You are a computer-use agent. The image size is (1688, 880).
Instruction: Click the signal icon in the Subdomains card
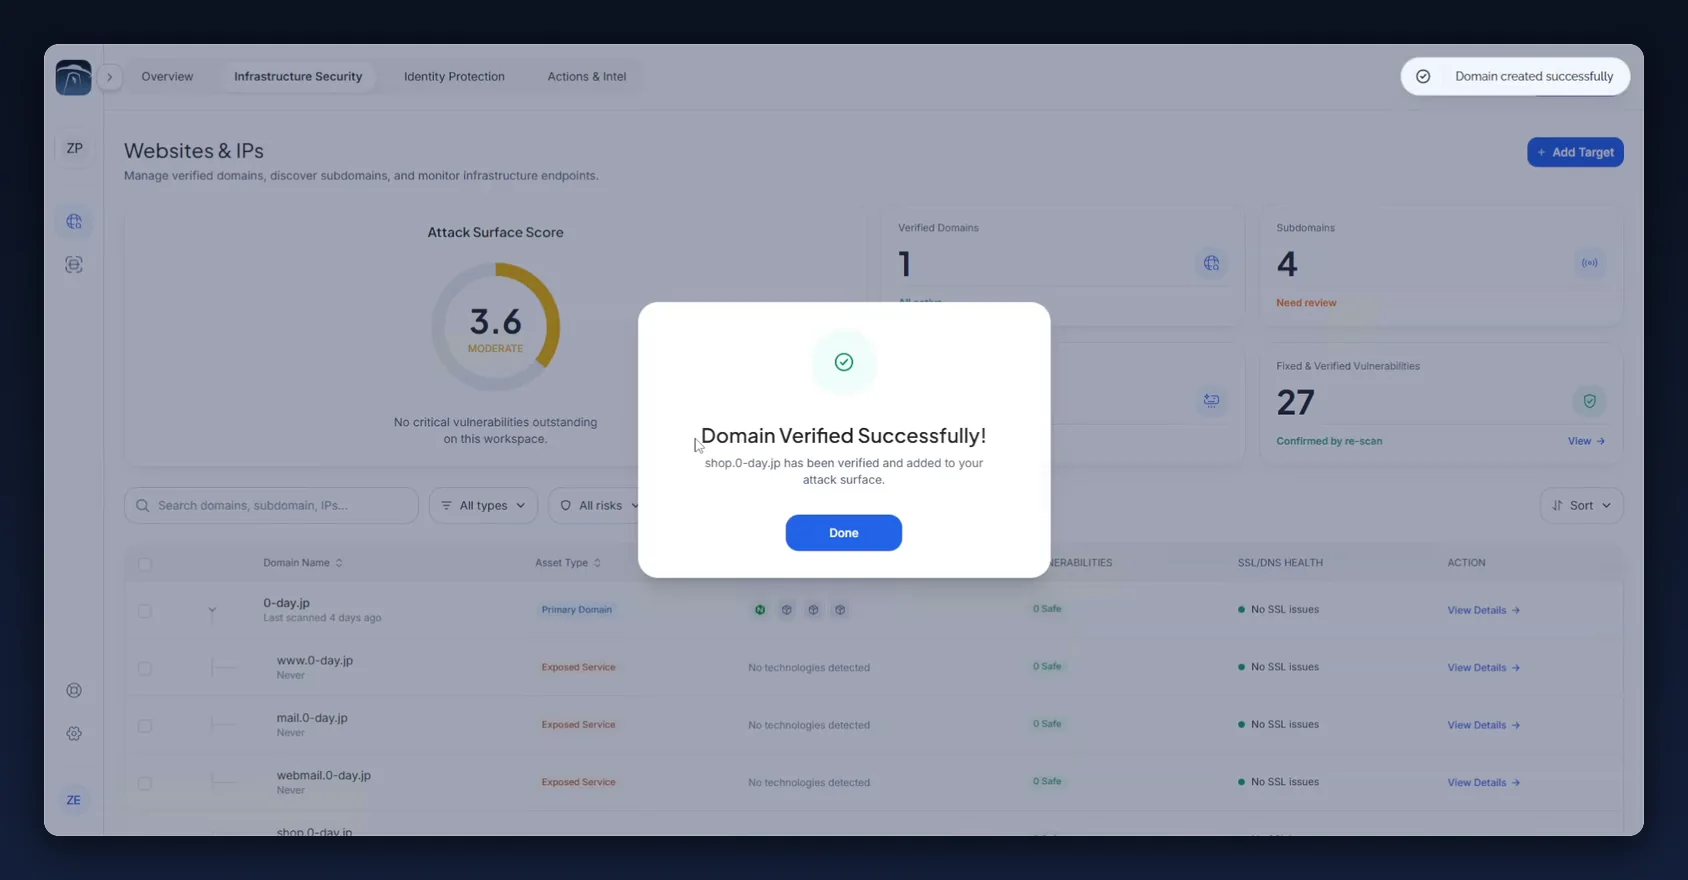[1589, 263]
